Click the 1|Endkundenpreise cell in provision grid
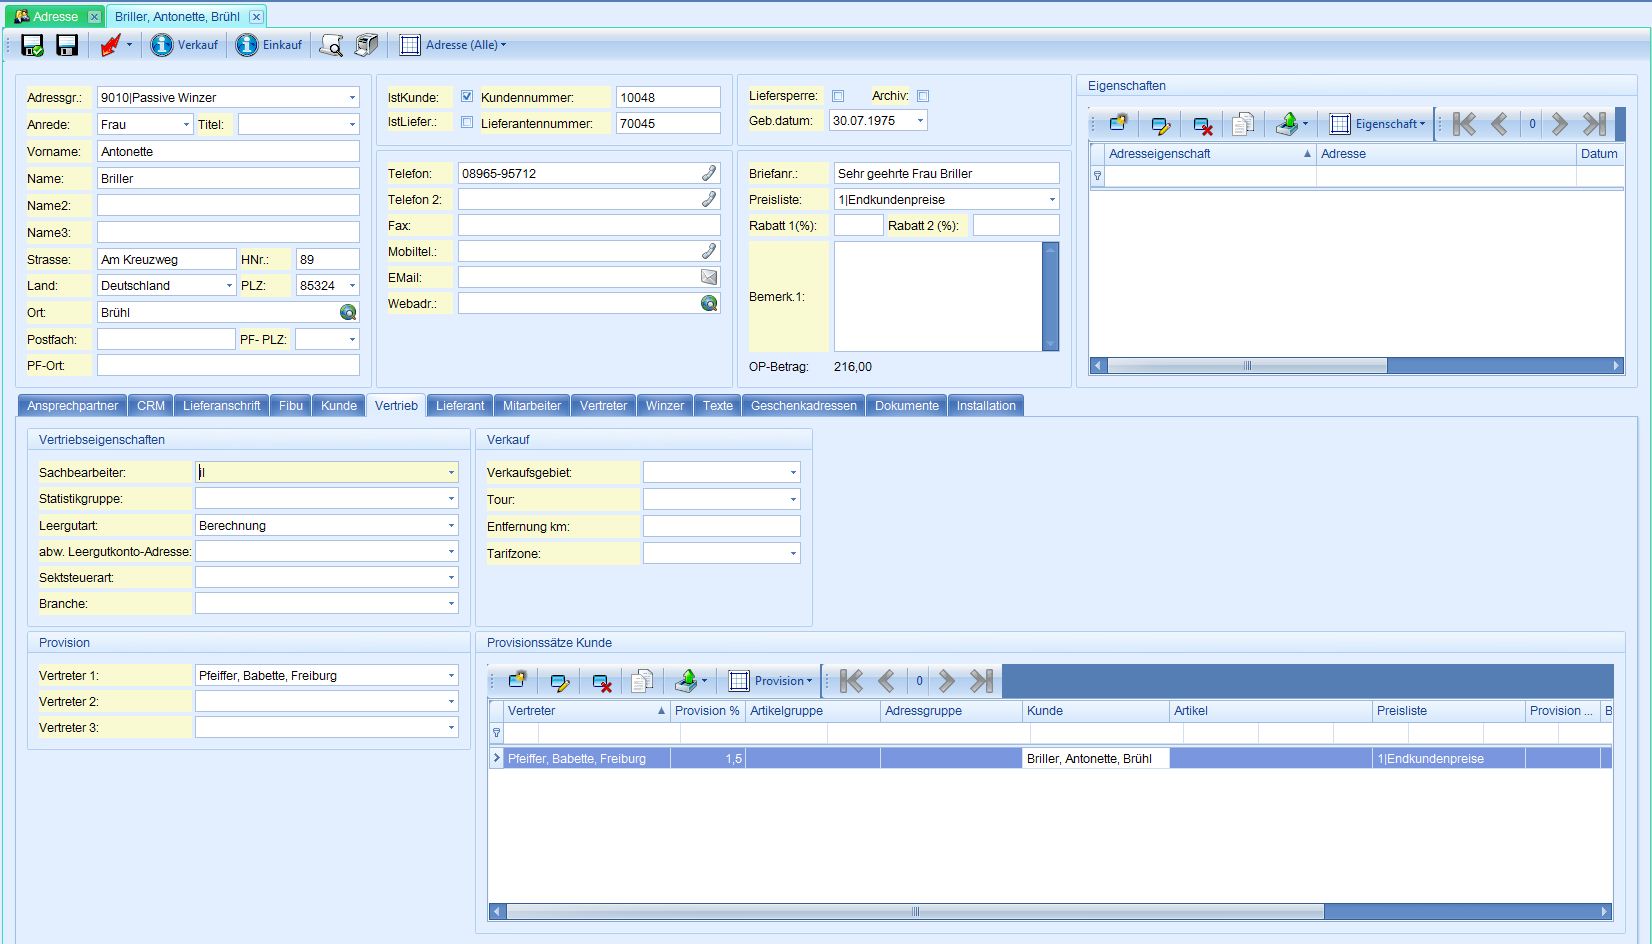 coord(1448,759)
